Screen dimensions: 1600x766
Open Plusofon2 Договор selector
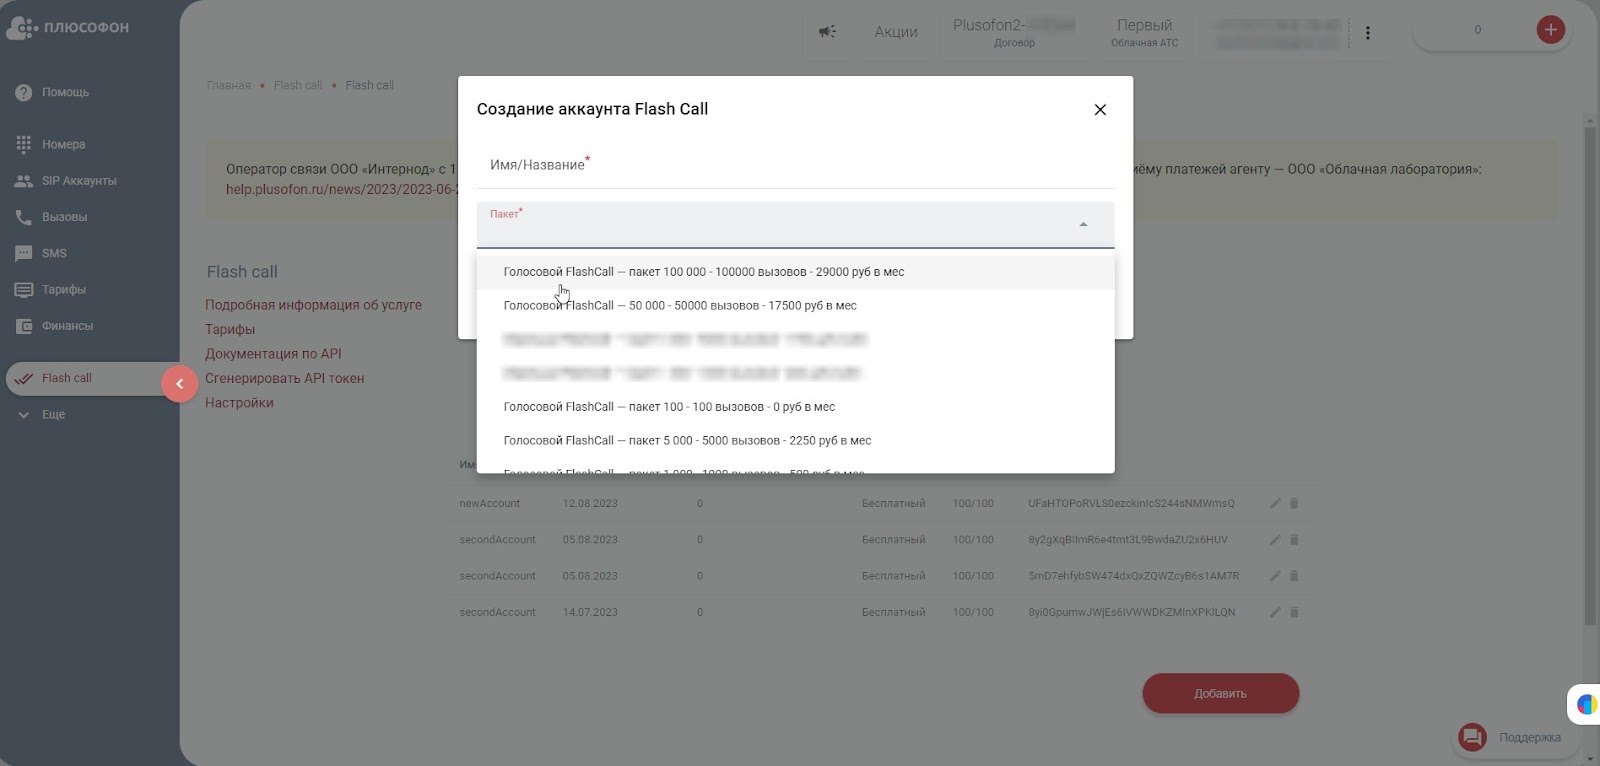pyautogui.click(x=1014, y=32)
